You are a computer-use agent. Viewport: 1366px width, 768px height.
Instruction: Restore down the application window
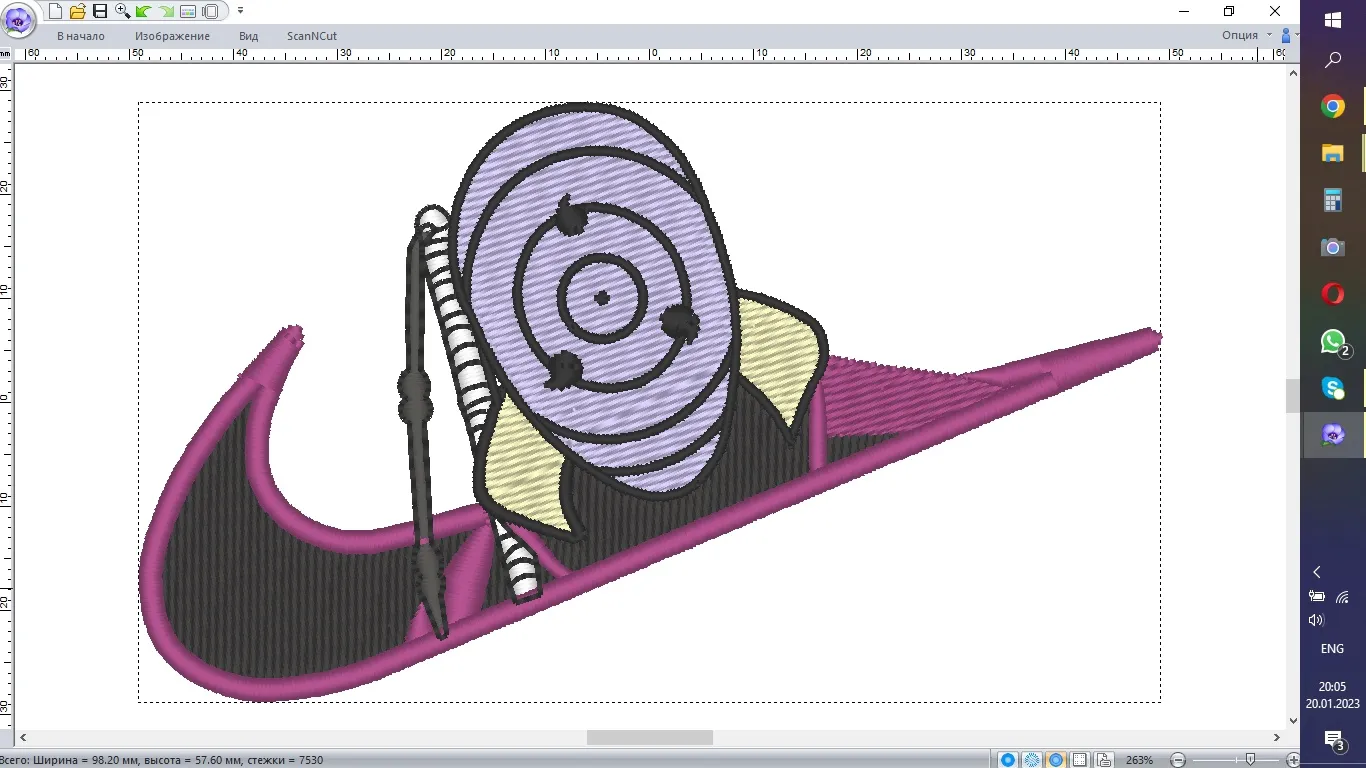click(1229, 11)
